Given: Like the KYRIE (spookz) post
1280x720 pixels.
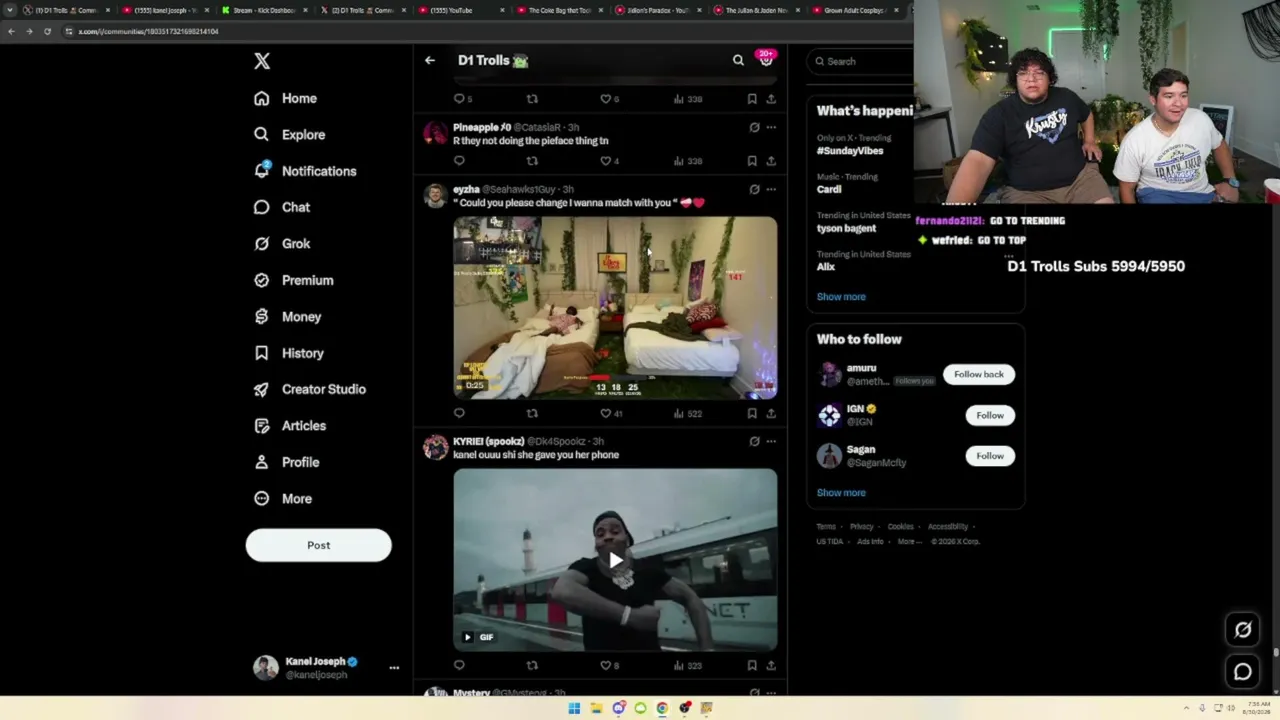Looking at the screenshot, I should point(609,665).
